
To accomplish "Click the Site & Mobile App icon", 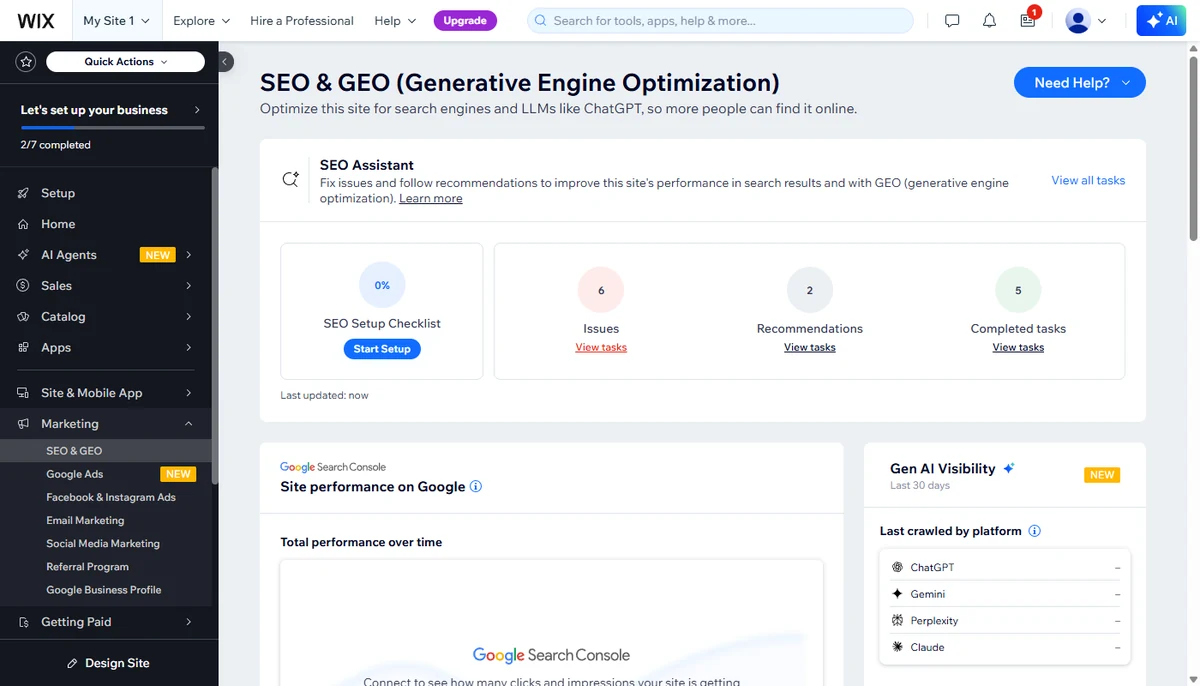I will point(23,393).
